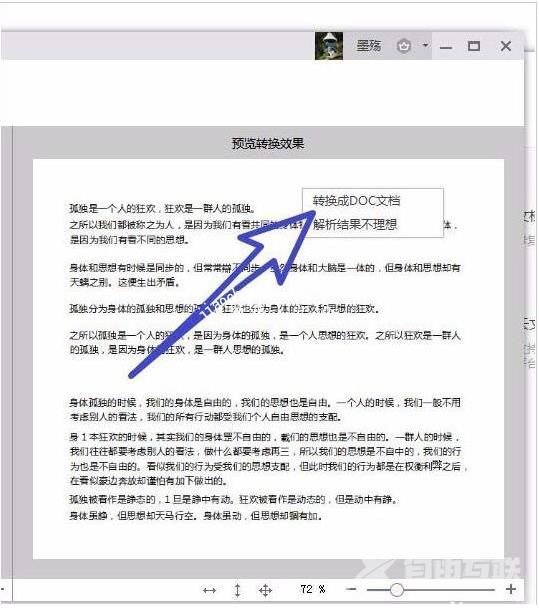Click fit-to-width horizontal arrows icon
The image size is (539, 610).
click(209, 590)
